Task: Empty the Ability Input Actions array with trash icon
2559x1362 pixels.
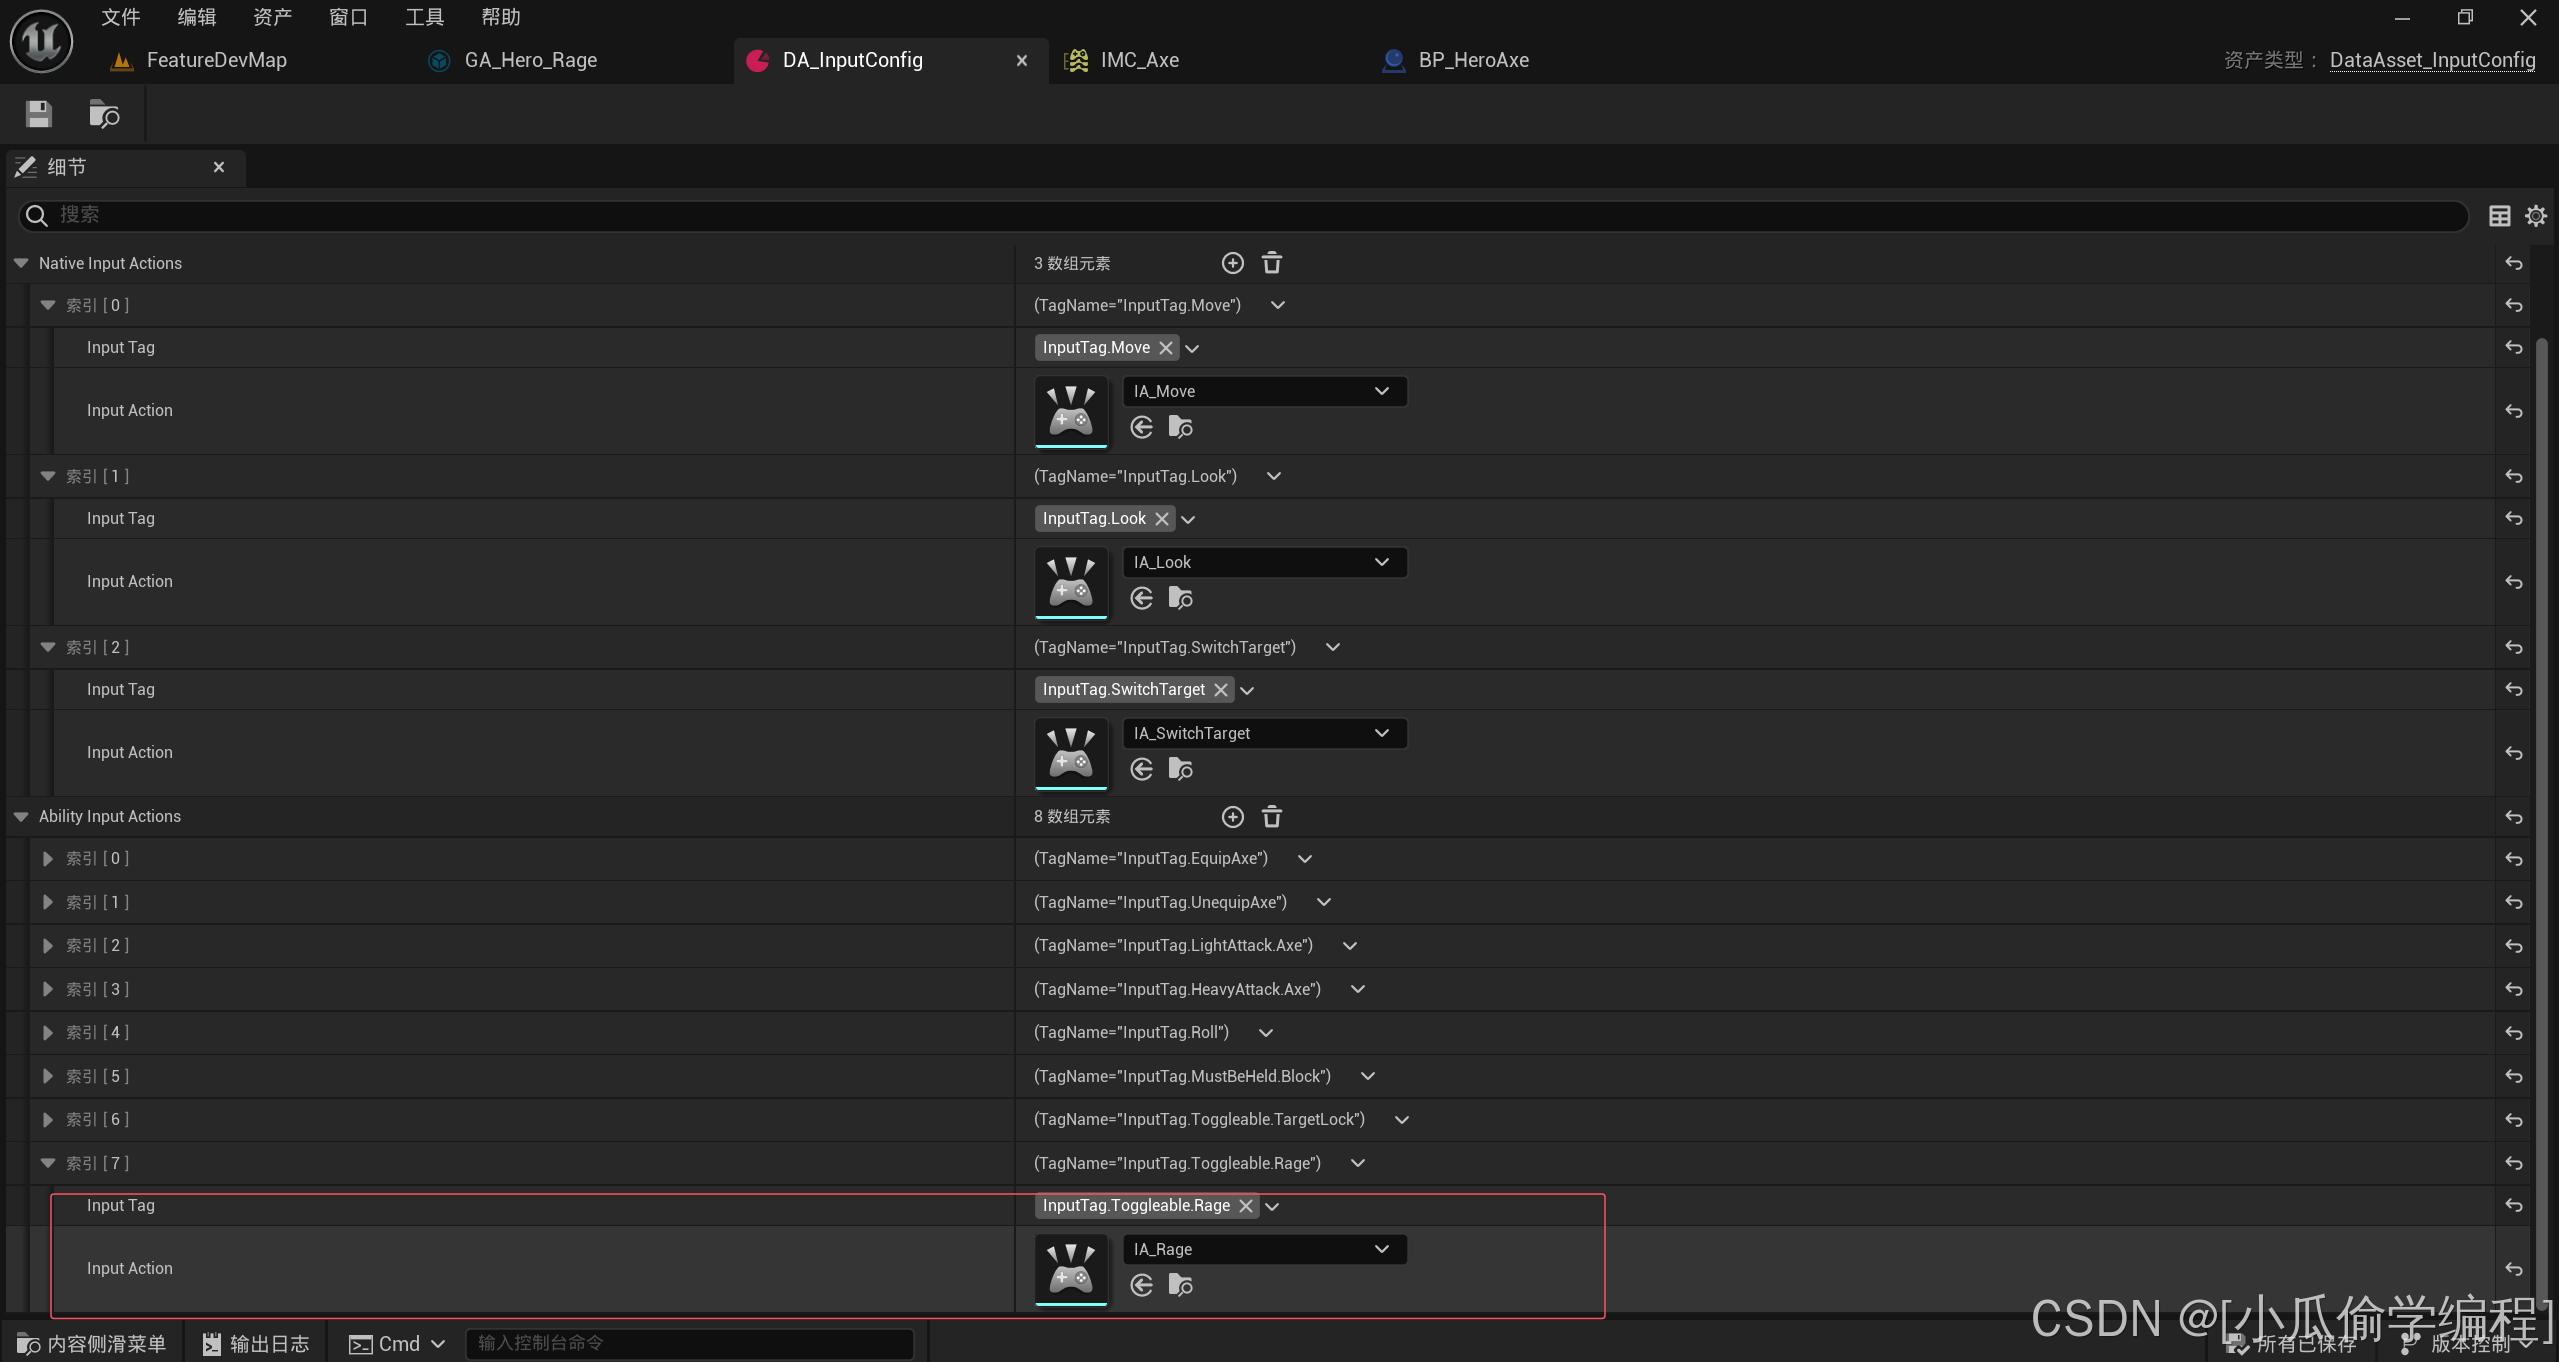Action: click(x=1272, y=817)
